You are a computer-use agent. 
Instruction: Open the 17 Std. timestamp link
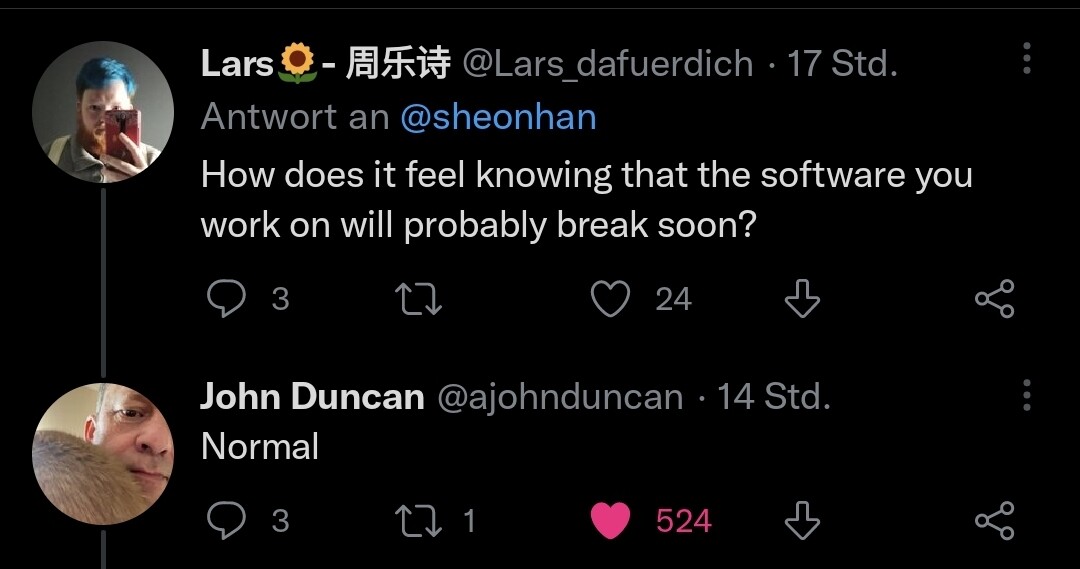tap(842, 64)
